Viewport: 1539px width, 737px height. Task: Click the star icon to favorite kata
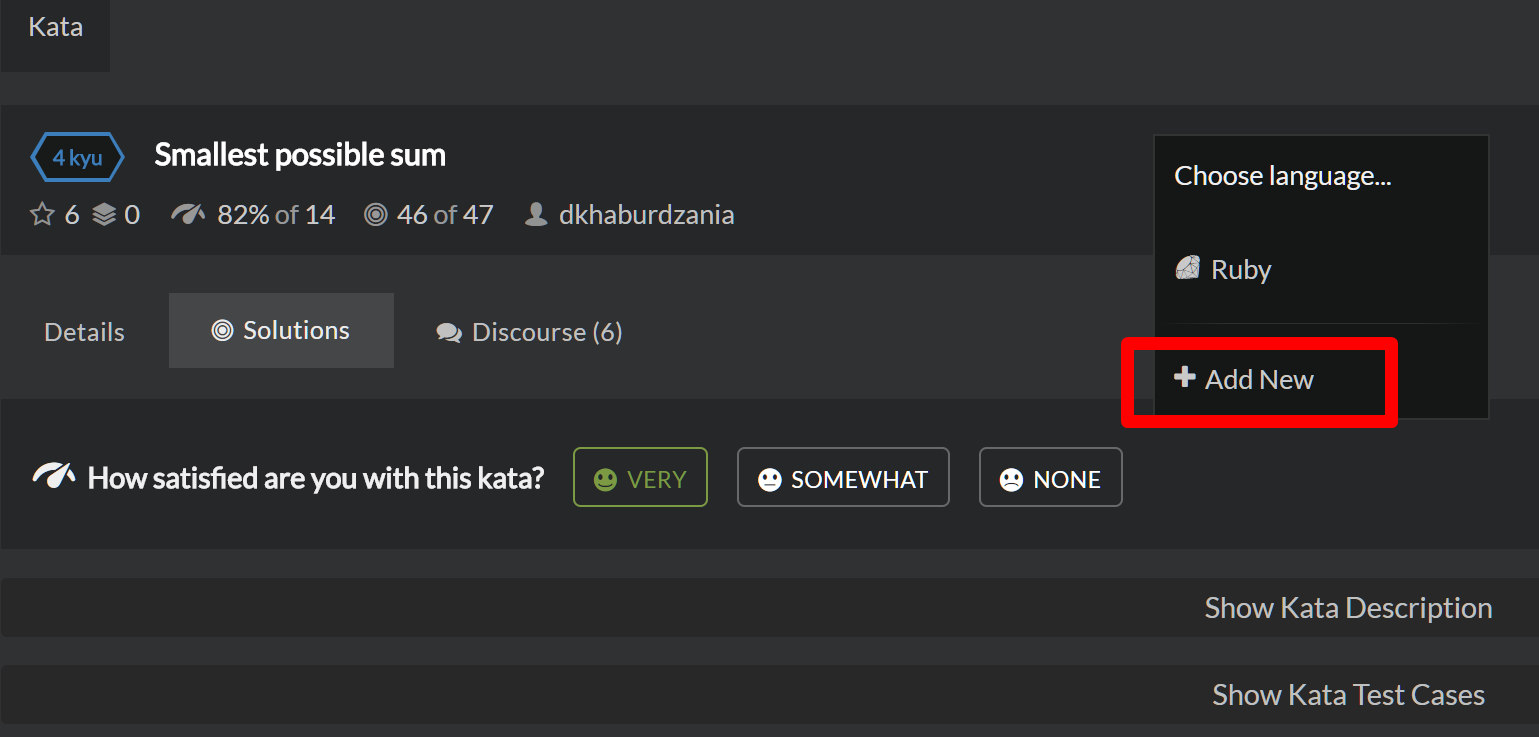42,214
